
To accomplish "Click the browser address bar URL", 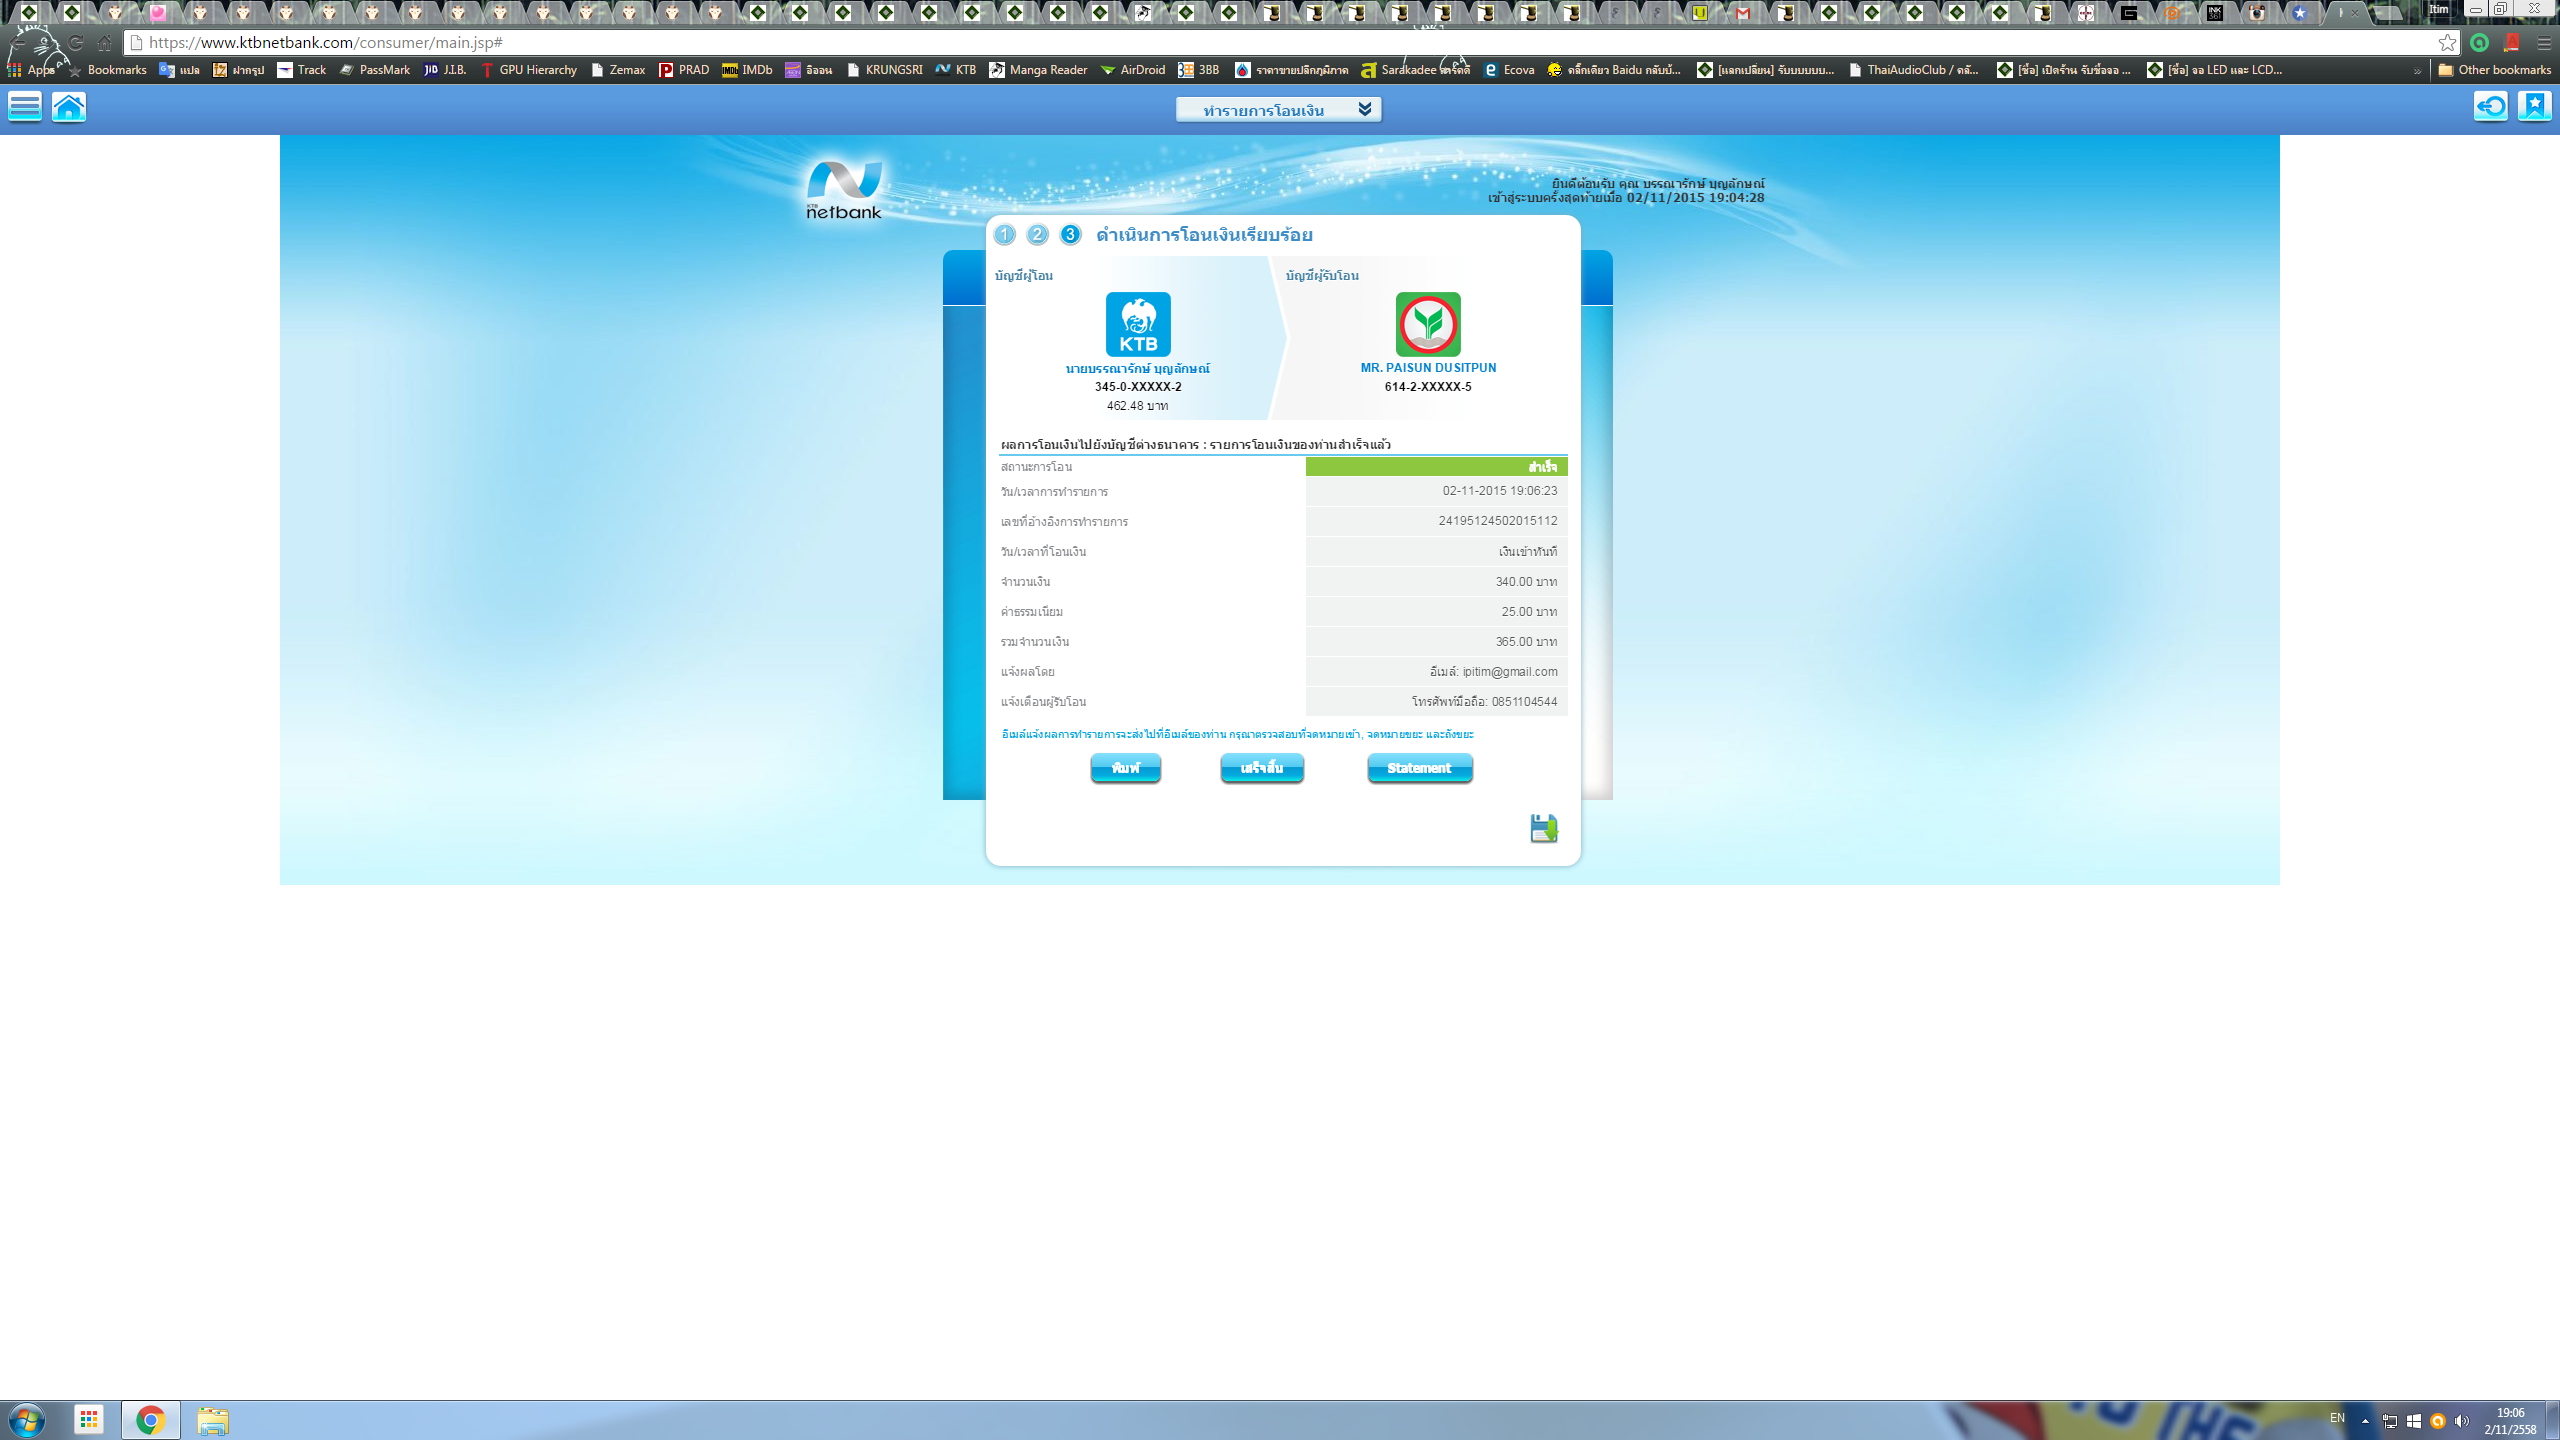I will 326,42.
